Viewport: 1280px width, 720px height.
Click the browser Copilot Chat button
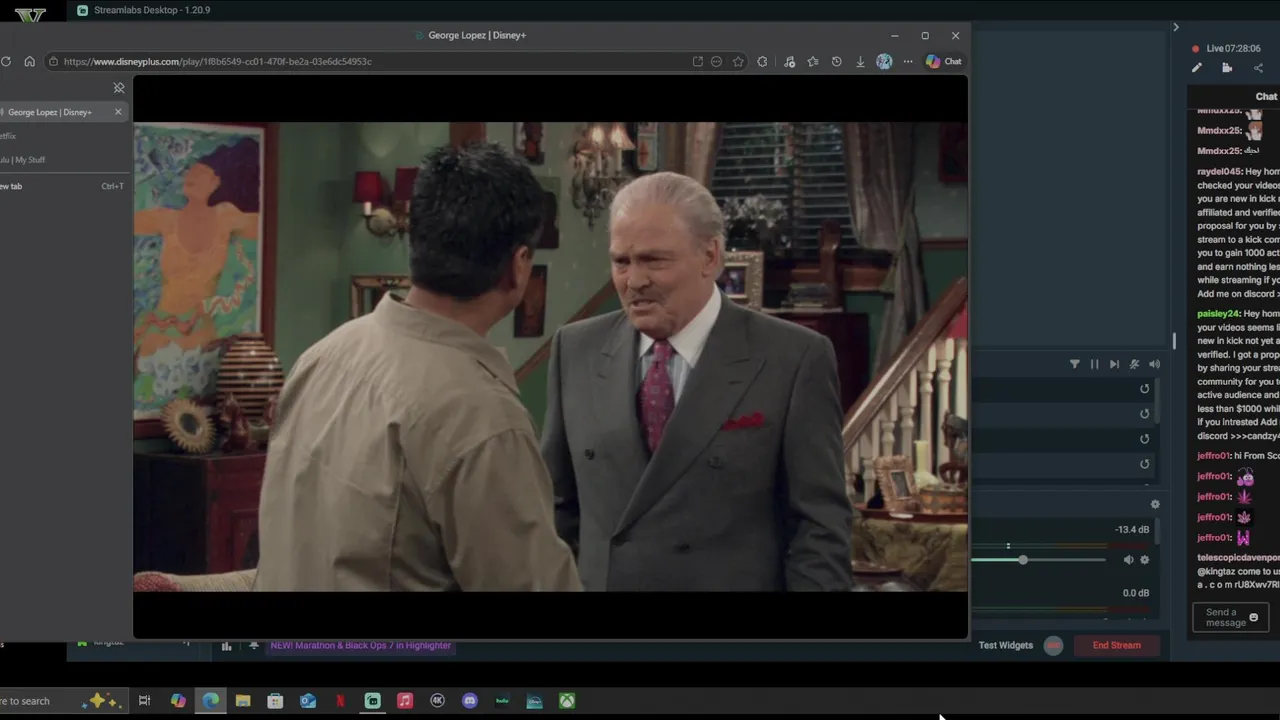943,61
